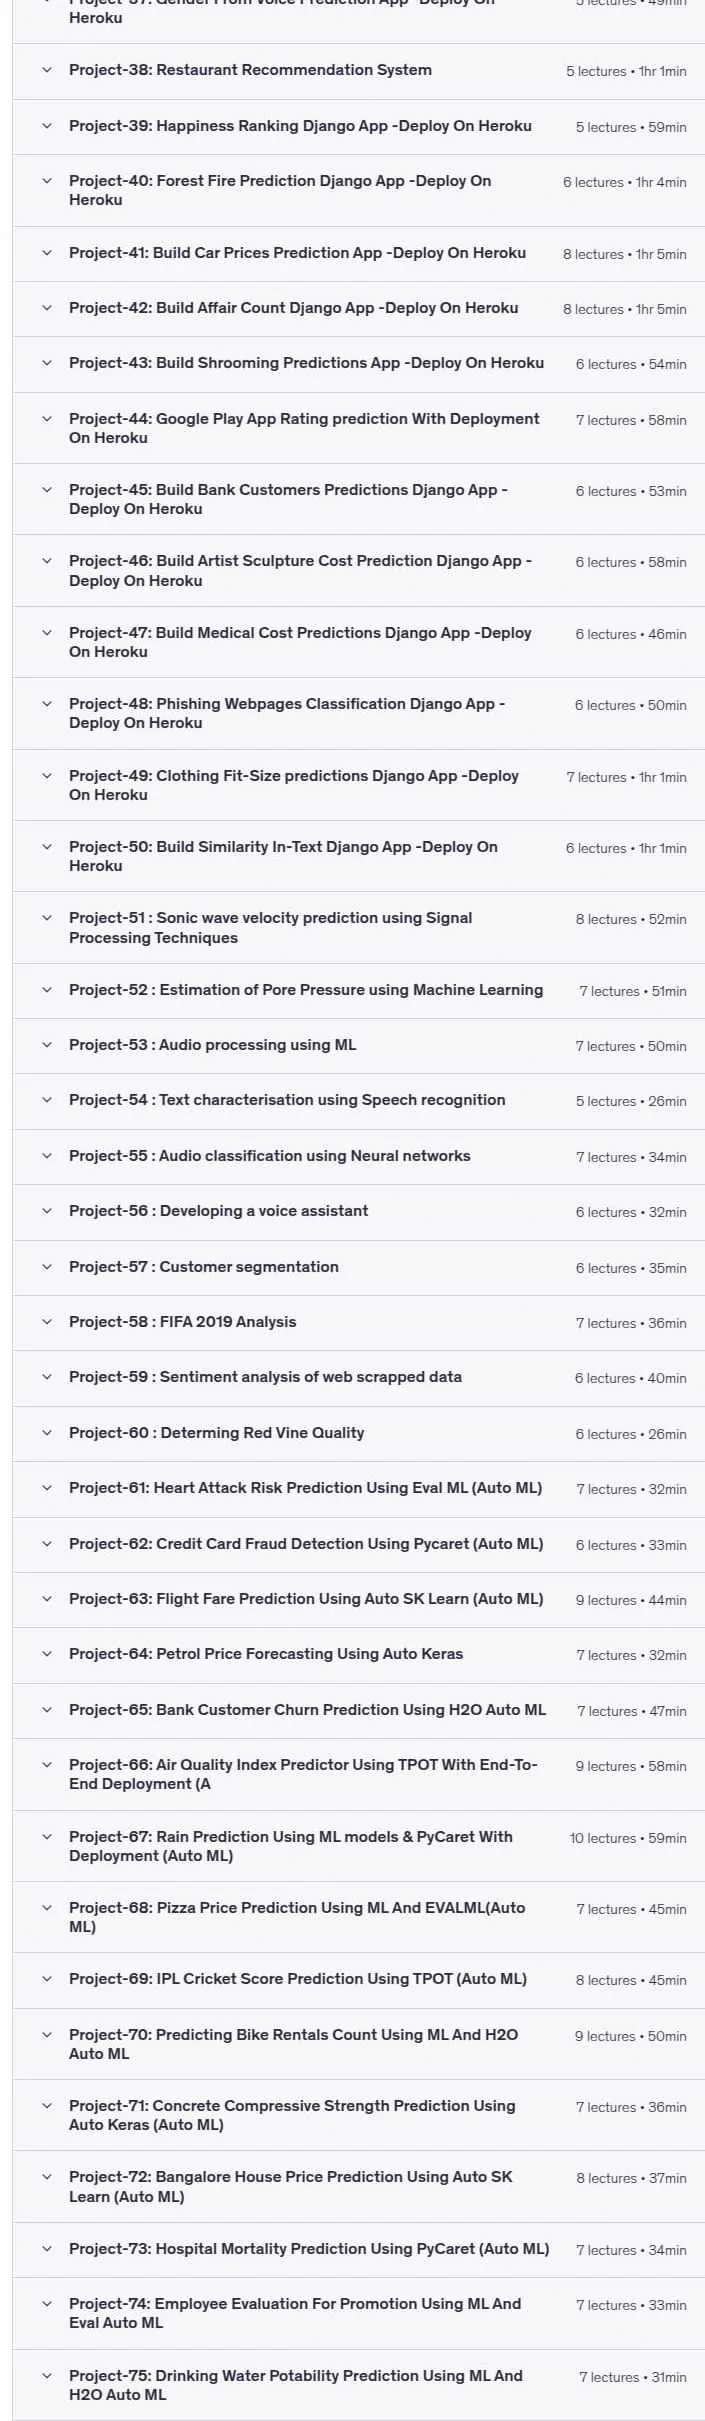Open Project-69 IPL Cricket Score Prediction title
The image size is (705, 2421).
click(x=298, y=1979)
